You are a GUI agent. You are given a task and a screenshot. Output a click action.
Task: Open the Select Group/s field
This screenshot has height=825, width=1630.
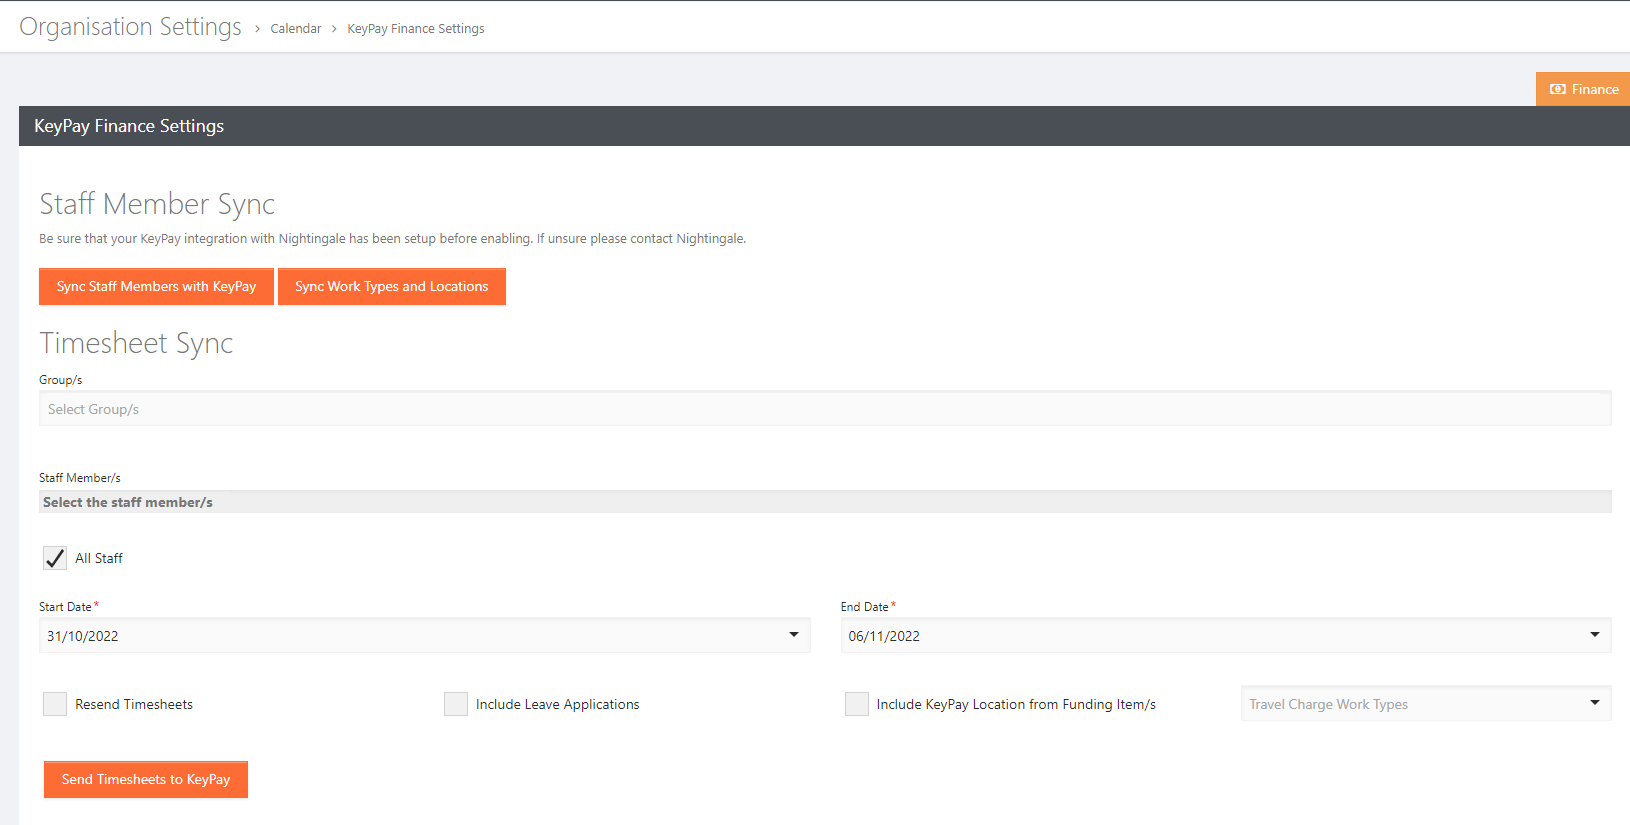pos(825,409)
